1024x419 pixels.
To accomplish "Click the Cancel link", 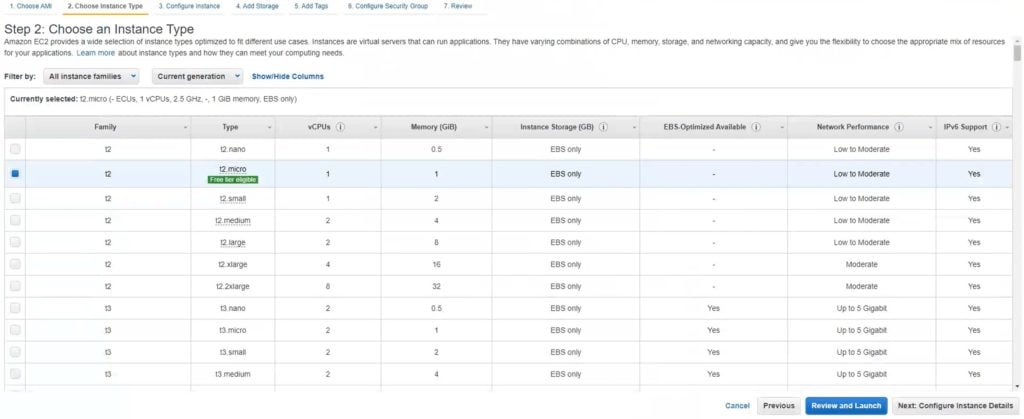I will coord(737,406).
